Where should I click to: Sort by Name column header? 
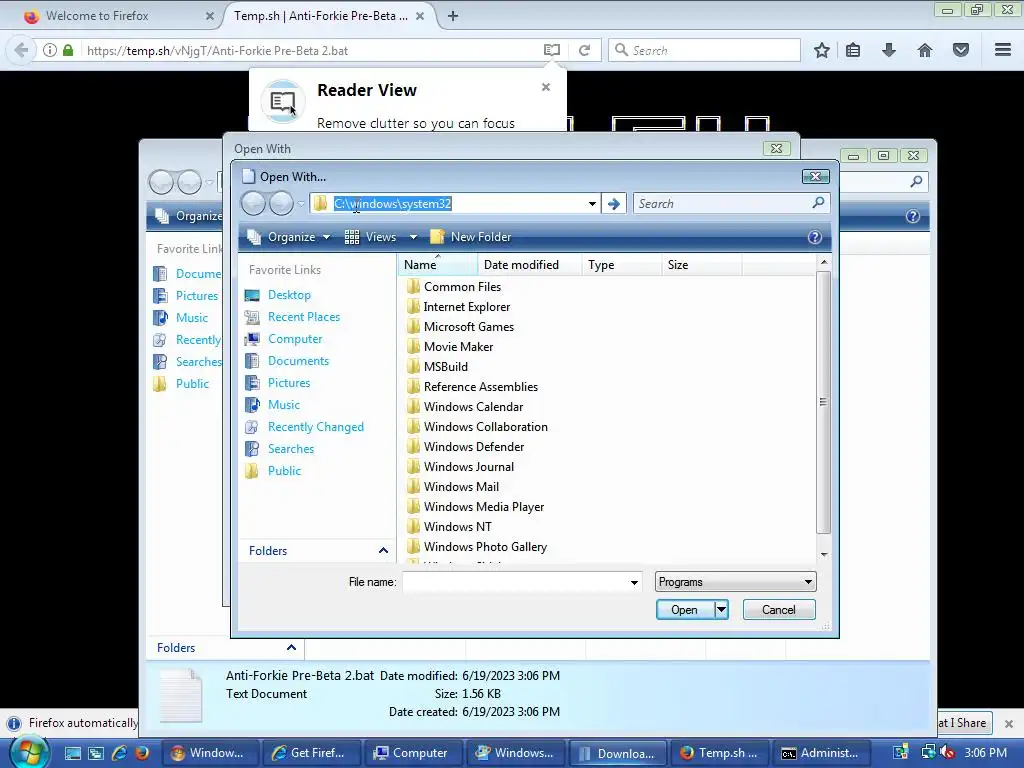coord(437,264)
